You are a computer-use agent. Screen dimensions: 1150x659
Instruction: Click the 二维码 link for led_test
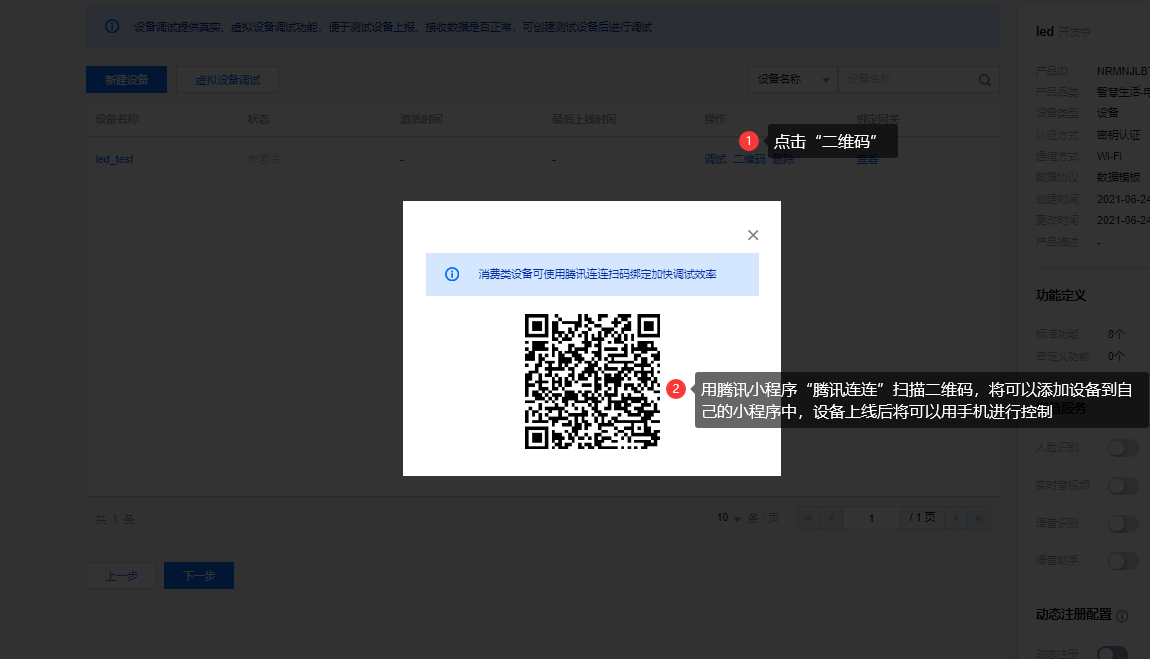point(749,159)
